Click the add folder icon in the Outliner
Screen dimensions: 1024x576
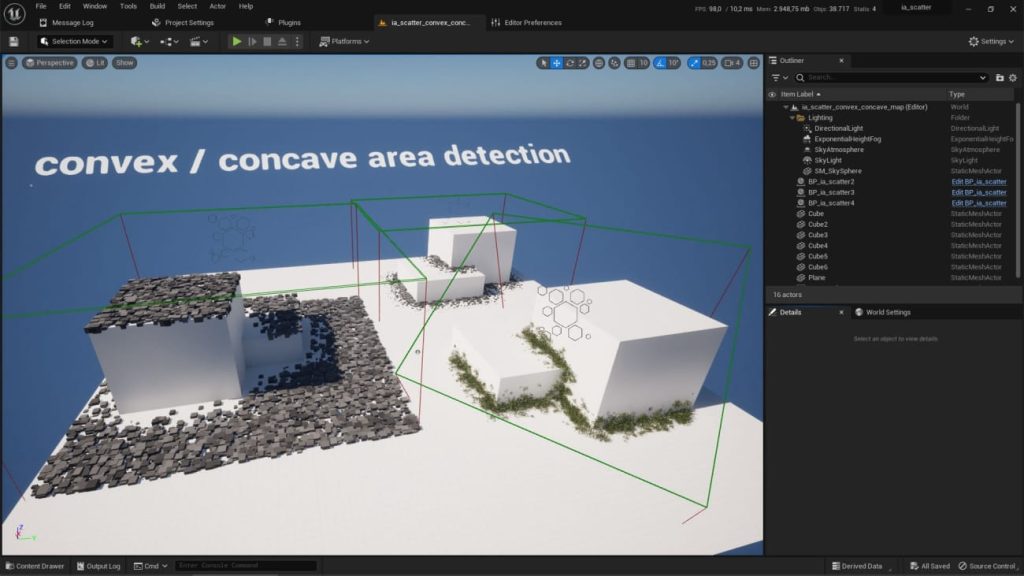click(999, 77)
